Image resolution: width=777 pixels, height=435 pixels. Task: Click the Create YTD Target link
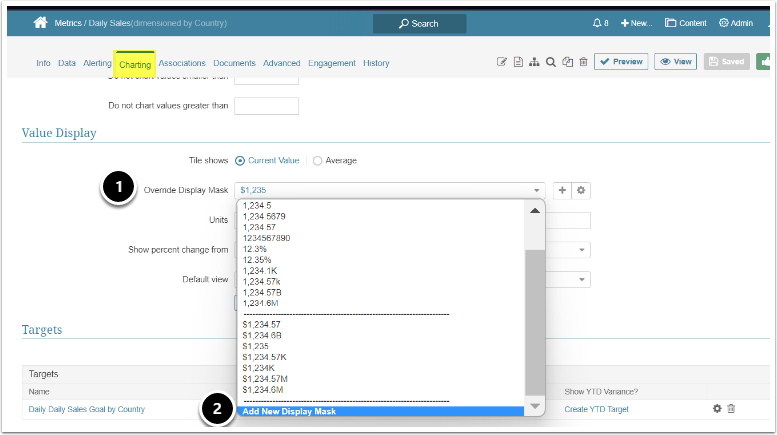596,409
